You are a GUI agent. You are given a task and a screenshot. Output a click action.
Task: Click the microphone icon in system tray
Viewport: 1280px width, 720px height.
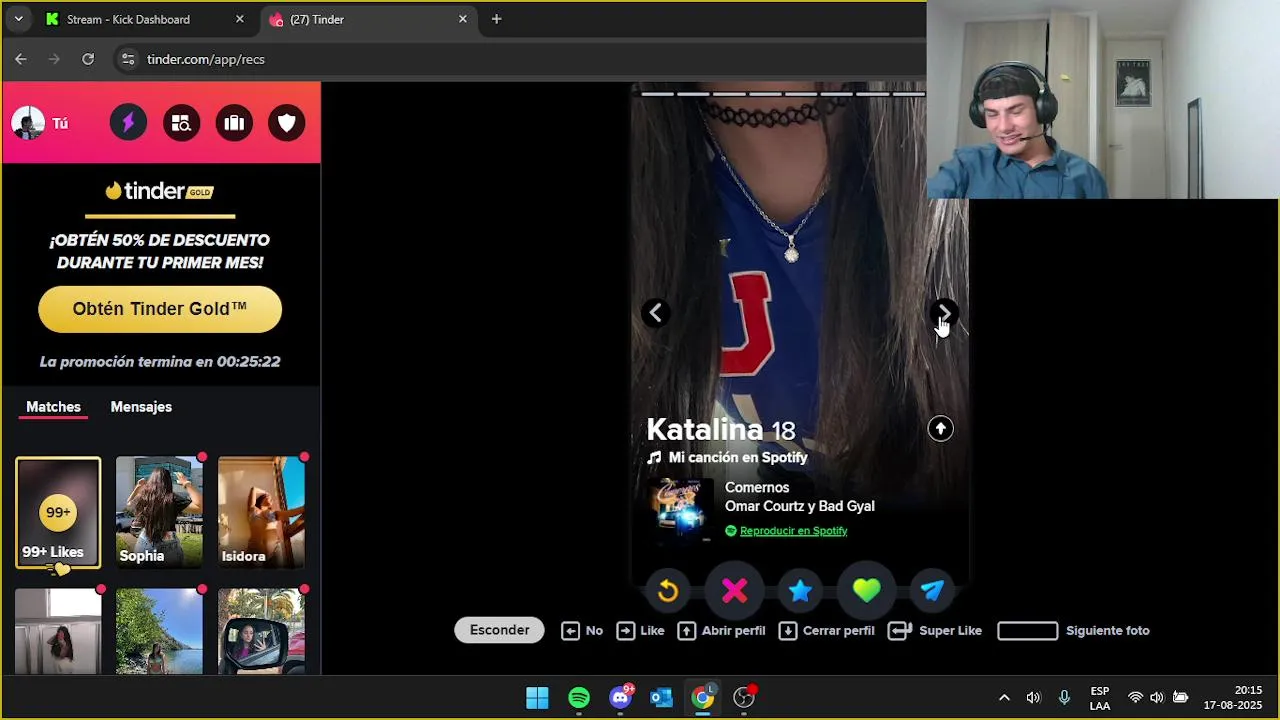1064,698
